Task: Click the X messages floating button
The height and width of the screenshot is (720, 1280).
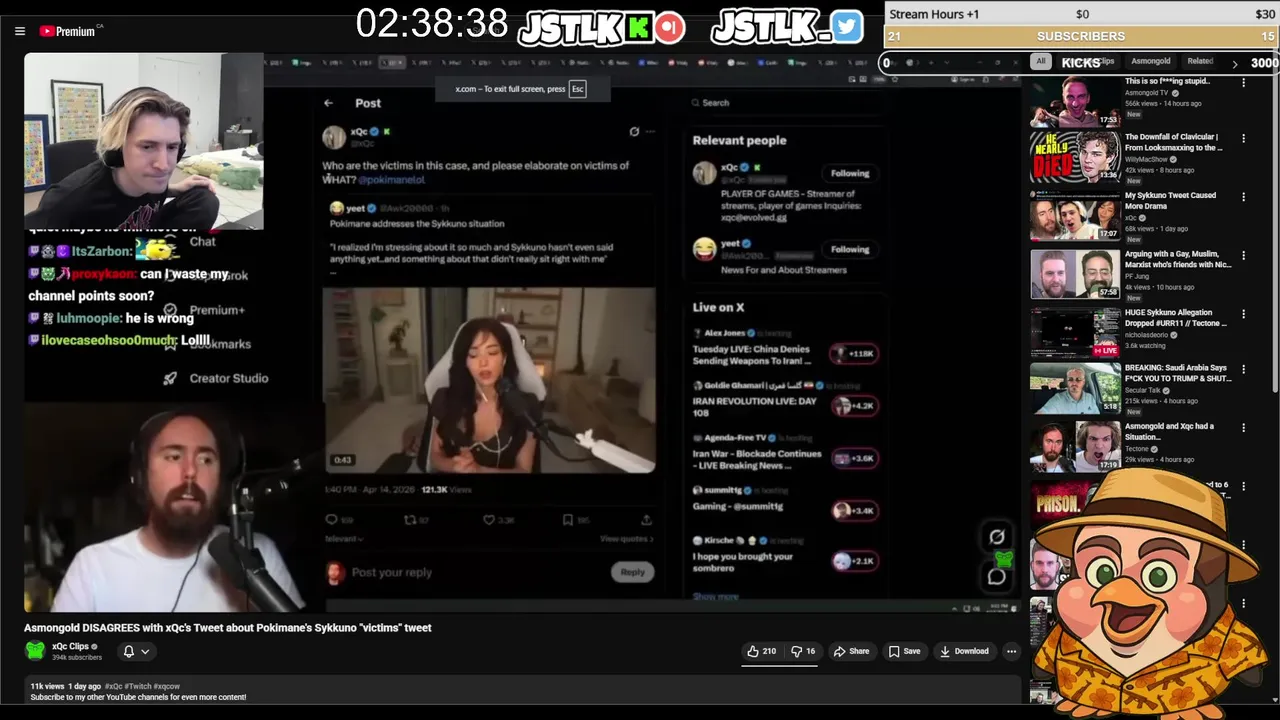Action: click(997, 576)
